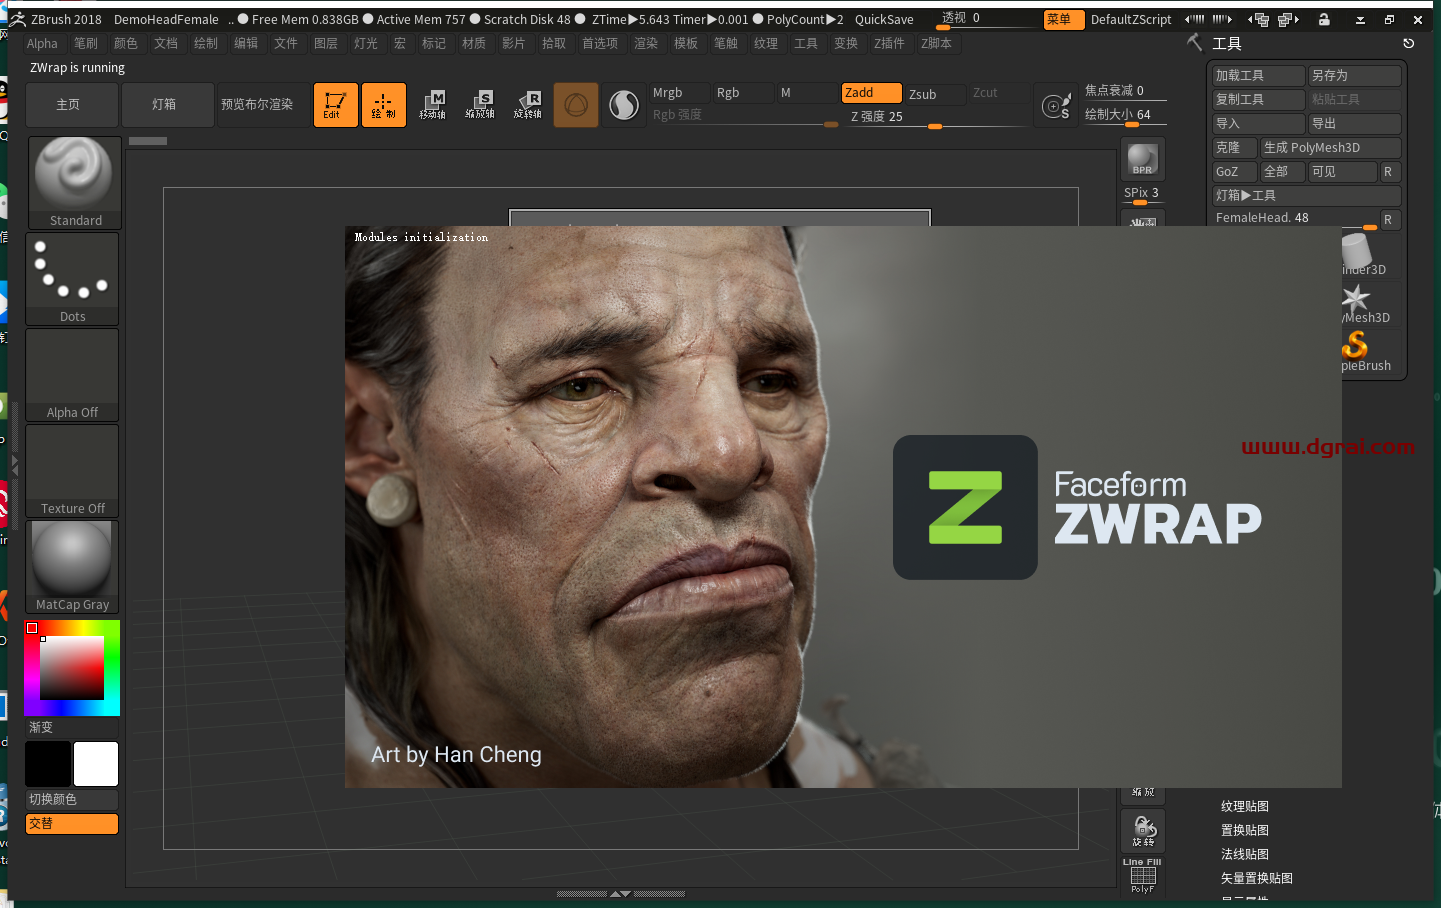Image resolution: width=1441 pixels, height=908 pixels.
Task: Adjust the 透视 see-through slider
Action: click(x=985, y=19)
